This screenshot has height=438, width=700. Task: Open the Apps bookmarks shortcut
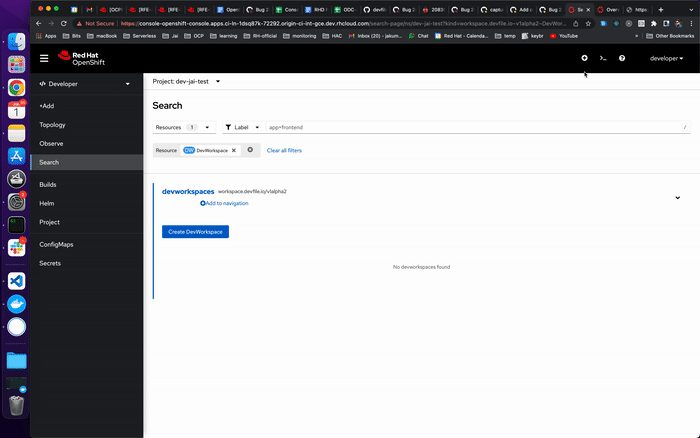(46, 36)
